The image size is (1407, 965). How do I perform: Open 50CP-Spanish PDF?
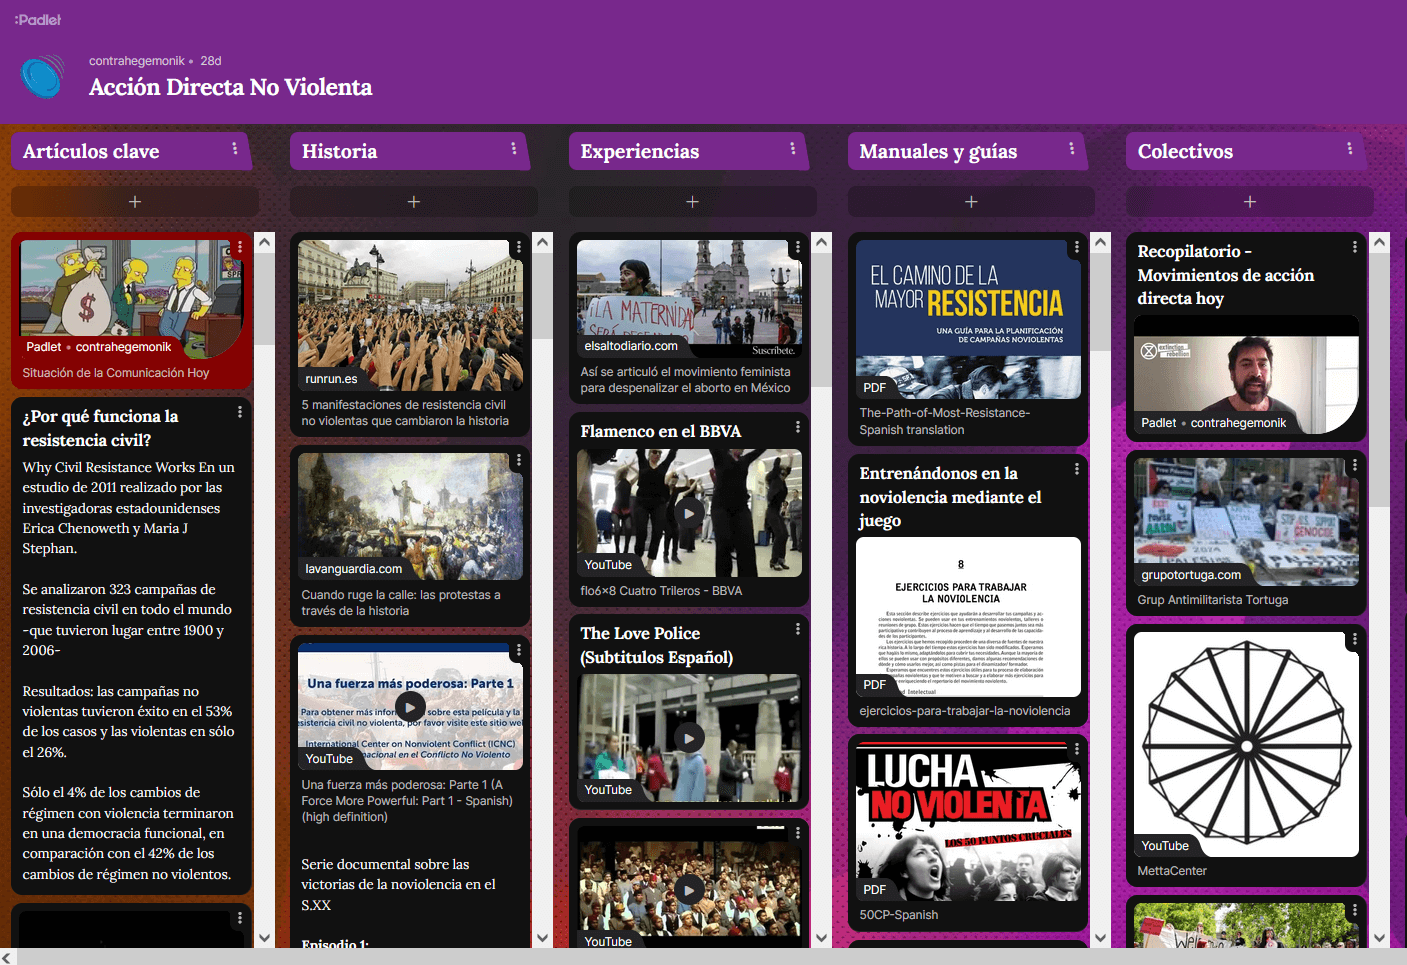point(899,915)
